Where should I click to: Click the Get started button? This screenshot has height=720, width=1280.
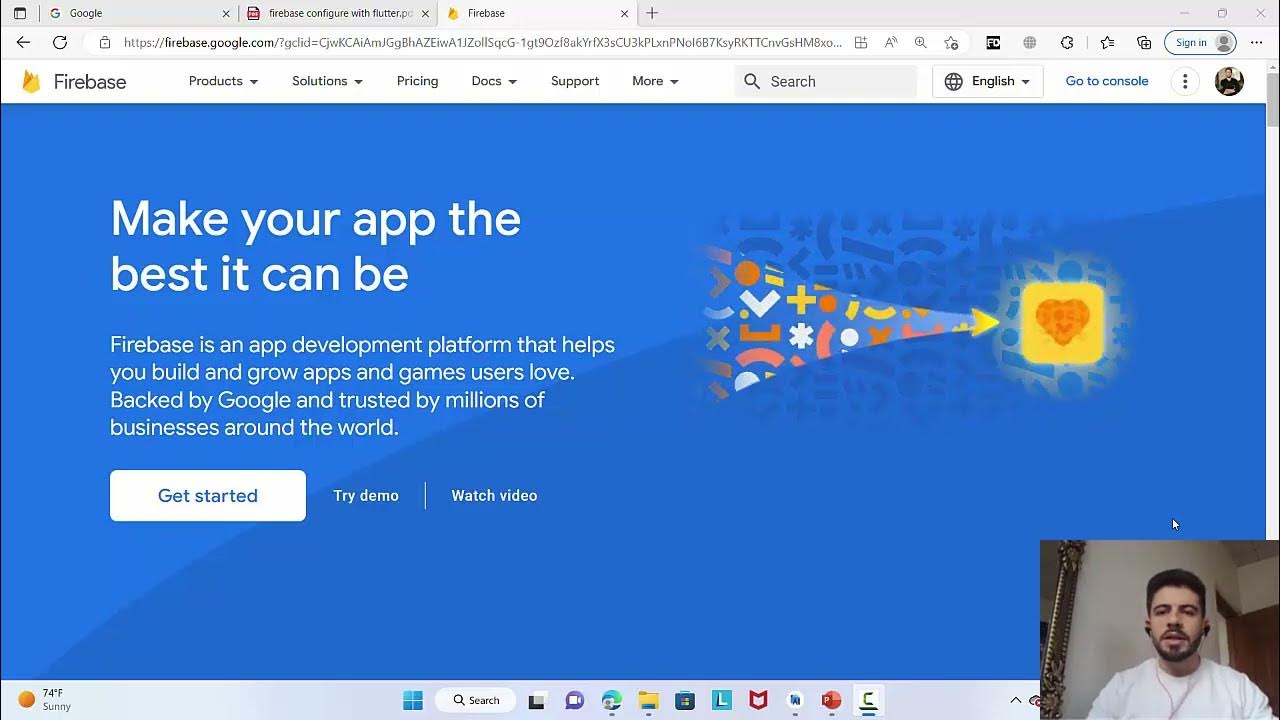coord(208,495)
